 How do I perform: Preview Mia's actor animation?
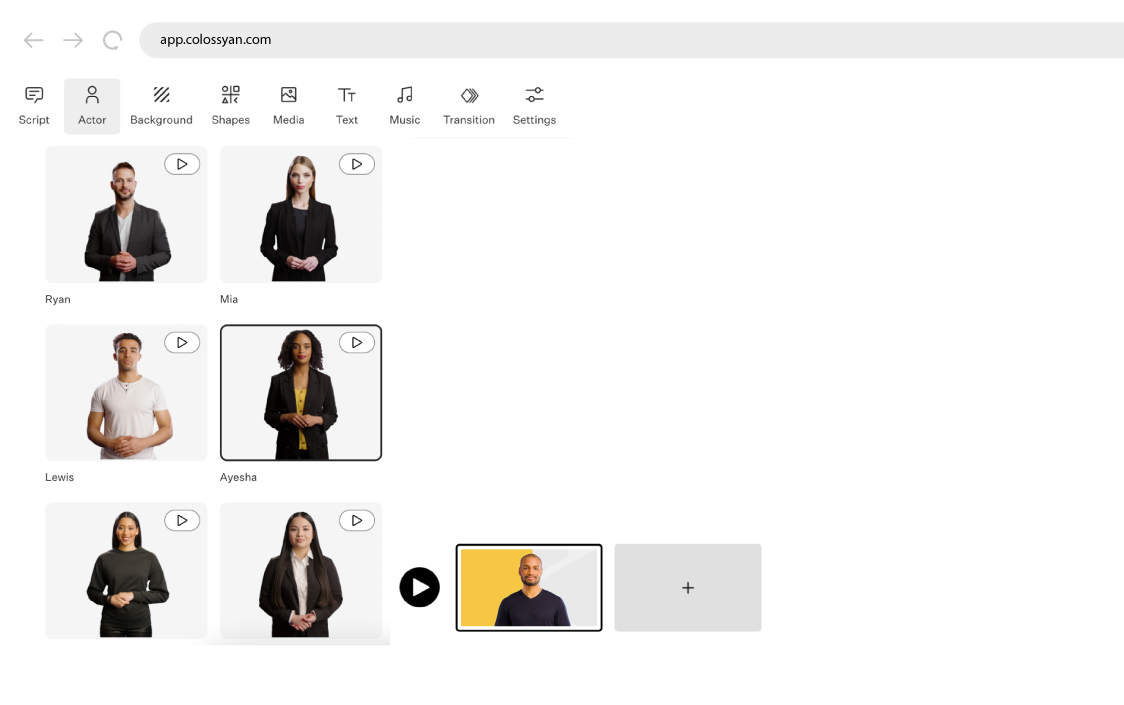[x=357, y=163]
